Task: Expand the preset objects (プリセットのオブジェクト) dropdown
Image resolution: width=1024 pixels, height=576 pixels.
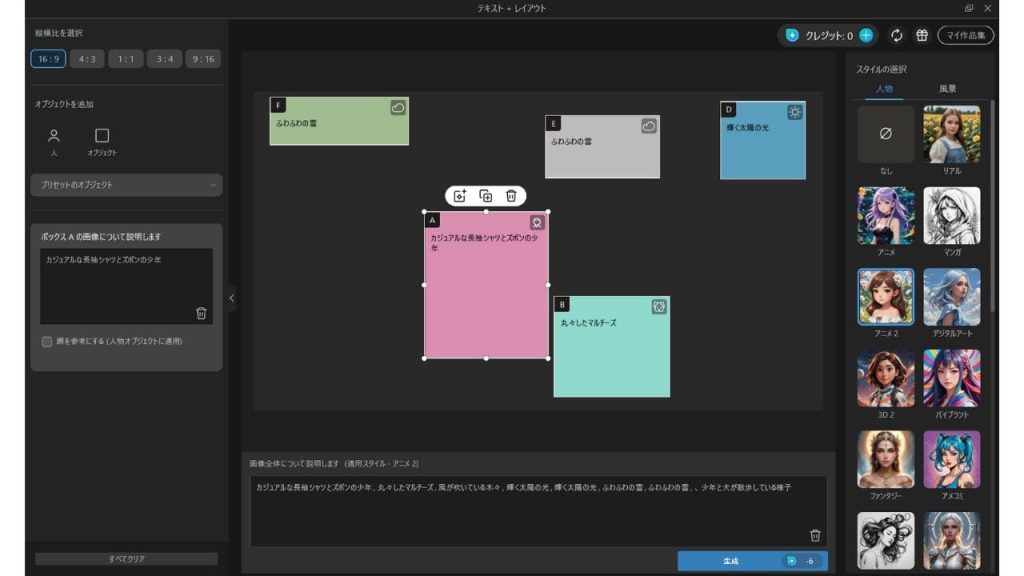Action: click(x=126, y=185)
